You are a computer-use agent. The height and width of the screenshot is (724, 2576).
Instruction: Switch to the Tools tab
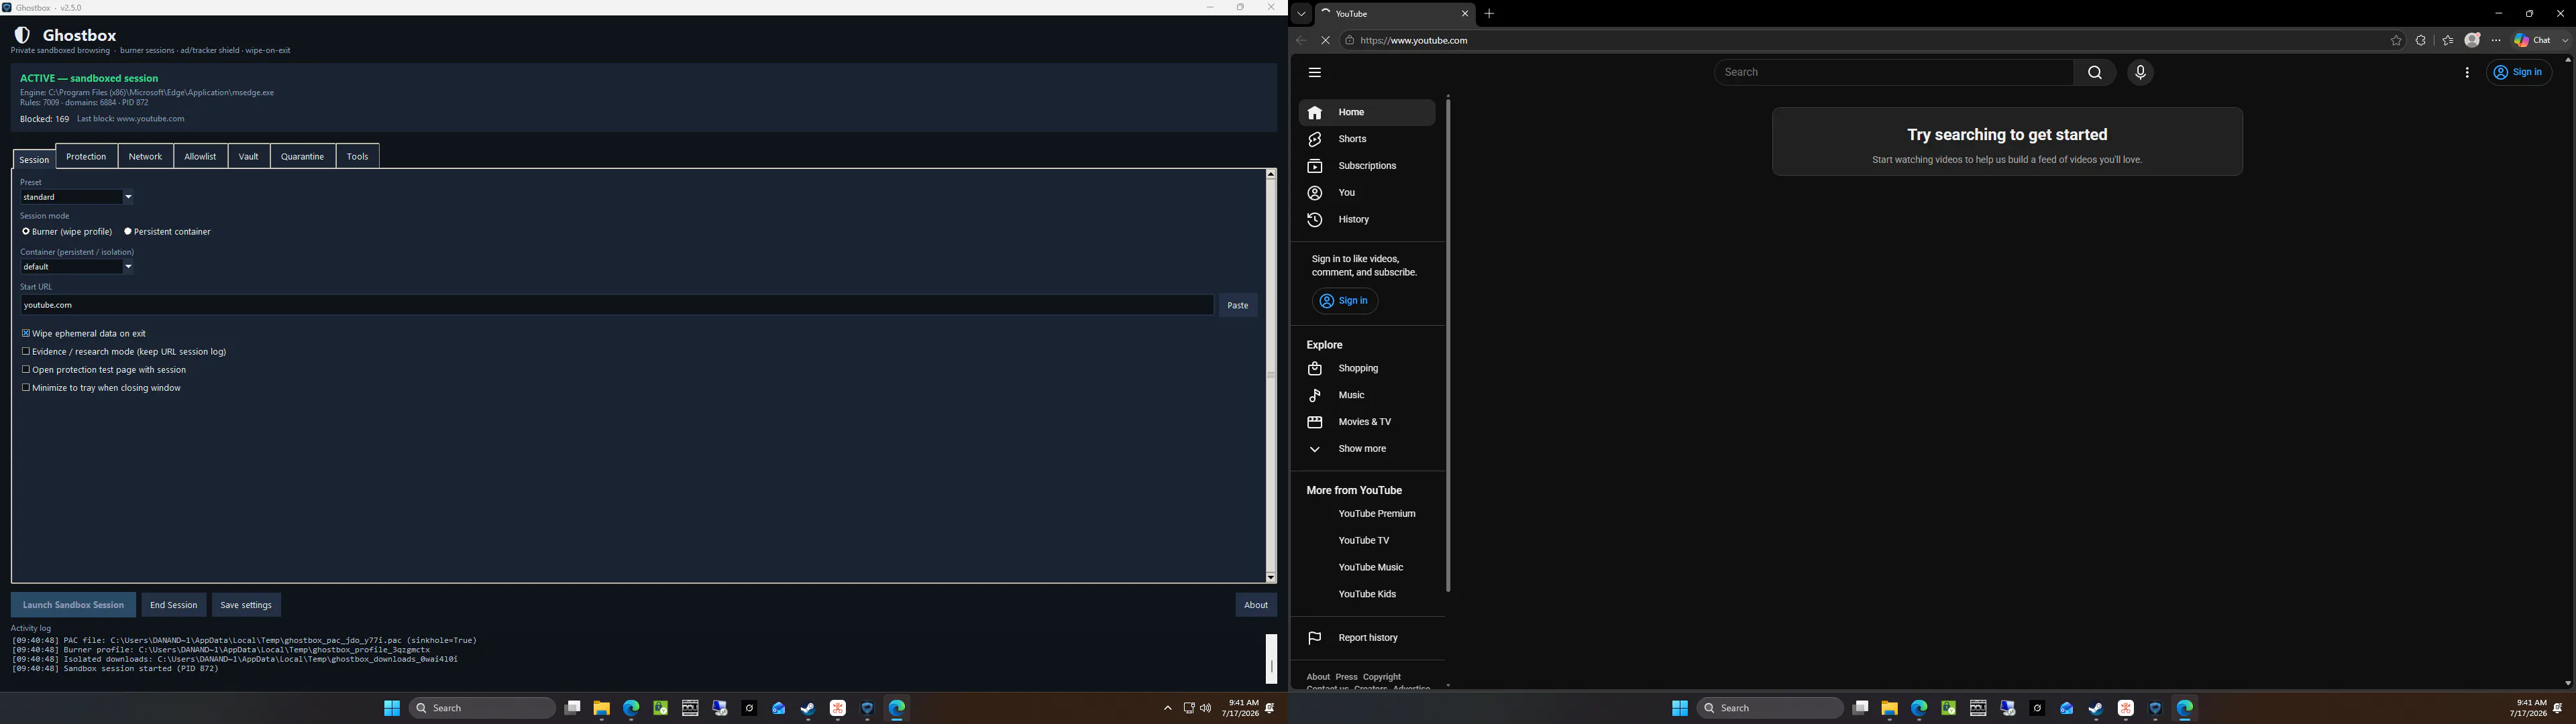click(x=358, y=157)
